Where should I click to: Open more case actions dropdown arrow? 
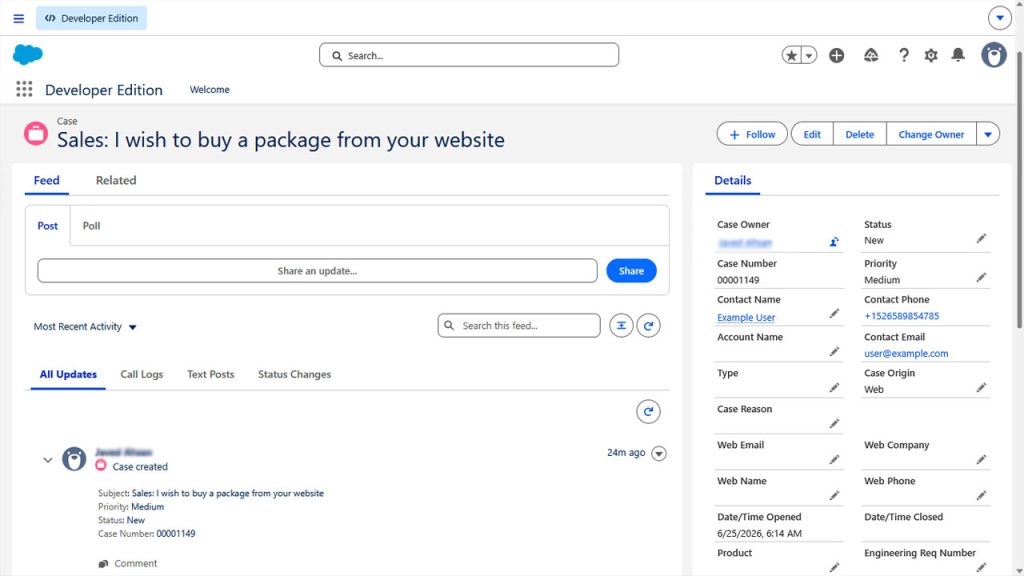[987, 135]
